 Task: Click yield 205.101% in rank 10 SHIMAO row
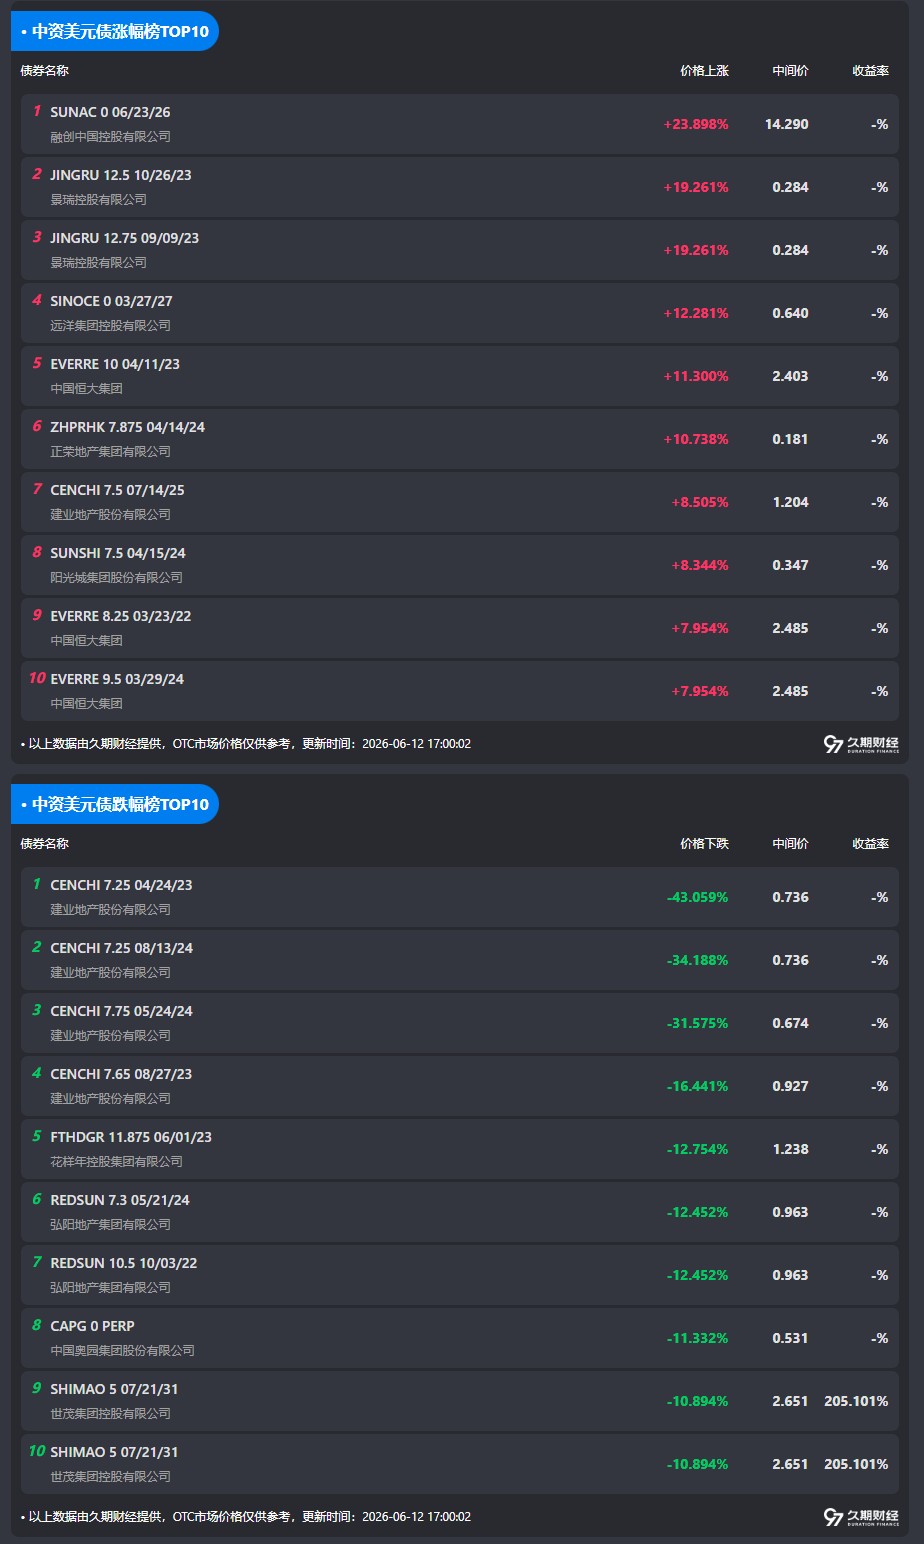coord(856,1464)
